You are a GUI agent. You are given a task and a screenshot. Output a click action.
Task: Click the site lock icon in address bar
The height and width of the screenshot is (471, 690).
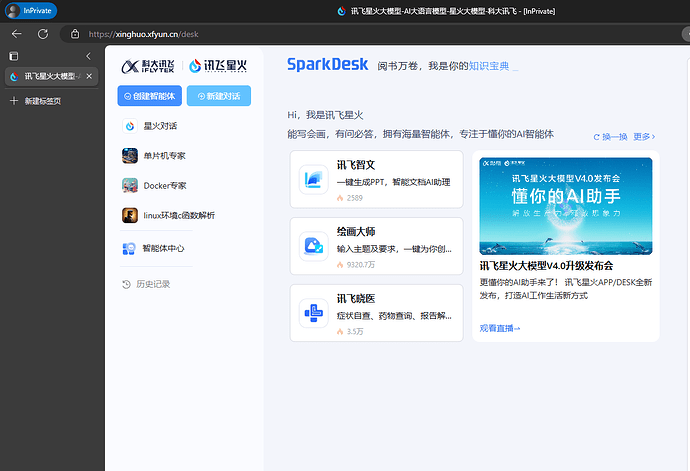75,34
